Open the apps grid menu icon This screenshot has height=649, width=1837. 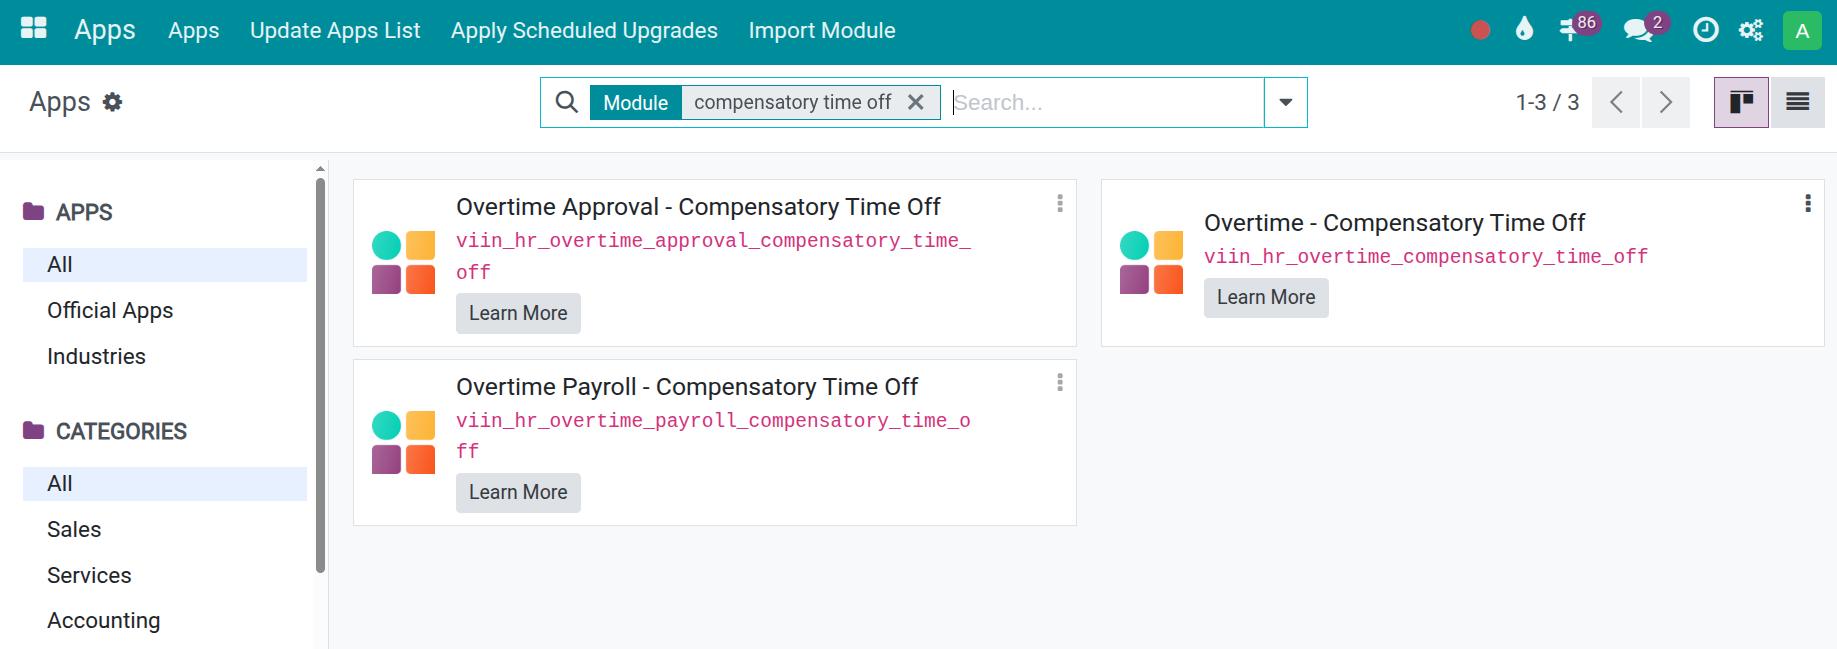33,27
